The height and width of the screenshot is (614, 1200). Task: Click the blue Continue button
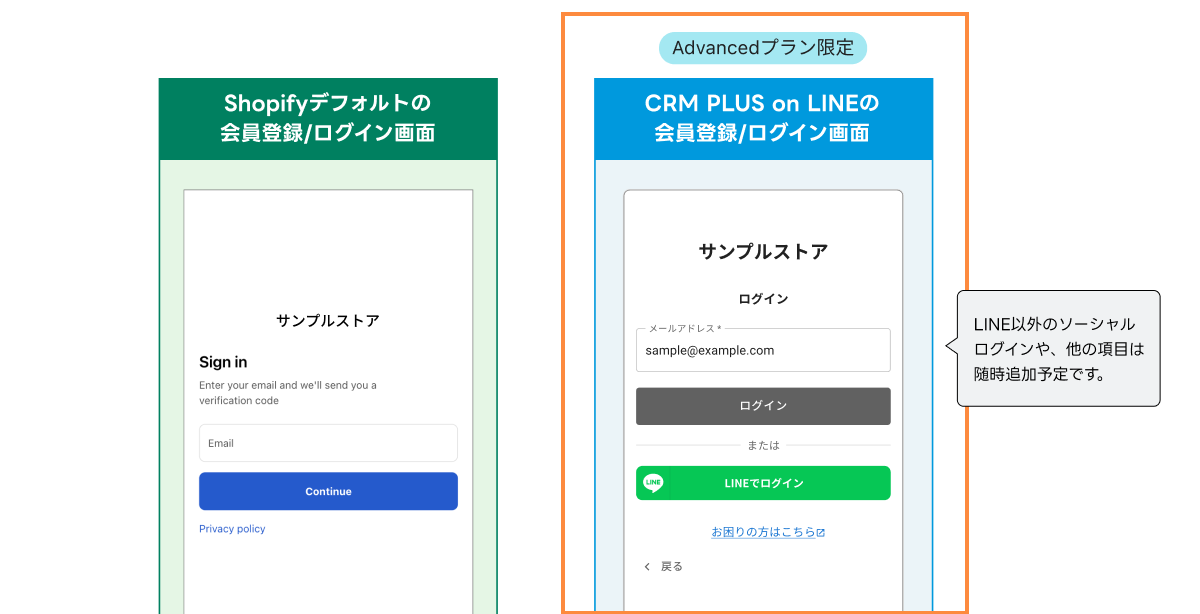coord(328,491)
